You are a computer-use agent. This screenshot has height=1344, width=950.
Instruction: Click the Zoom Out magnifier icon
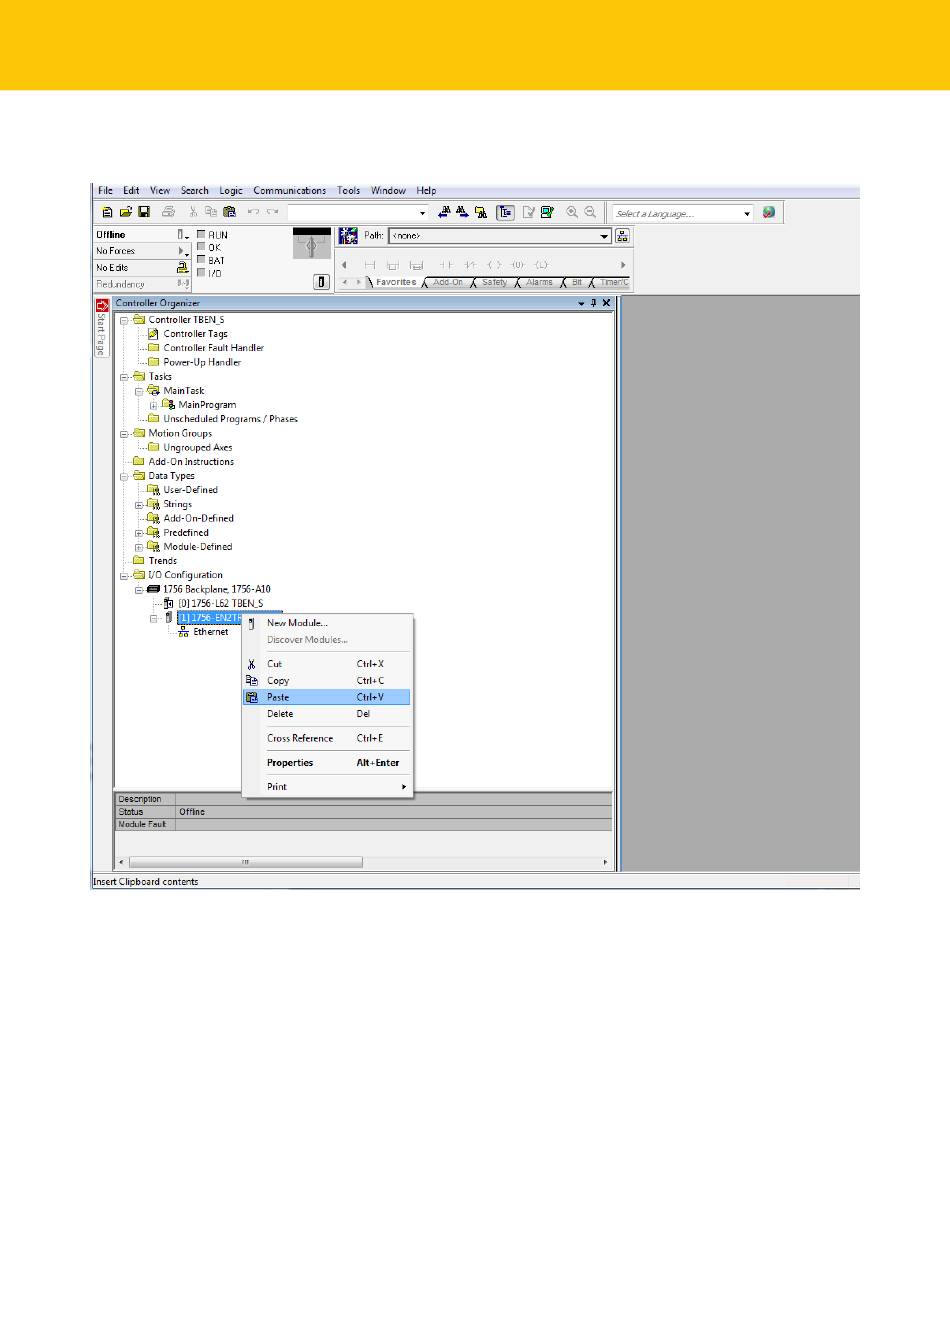point(590,212)
